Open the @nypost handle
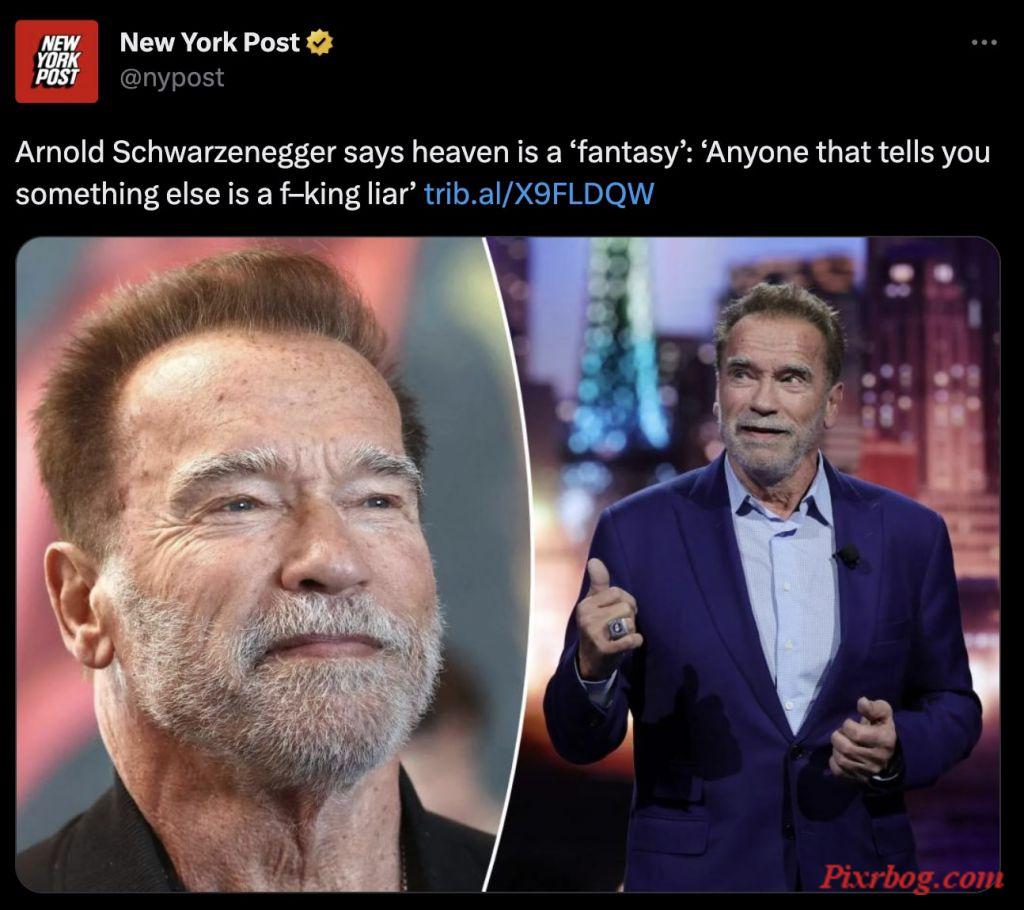 (172, 78)
